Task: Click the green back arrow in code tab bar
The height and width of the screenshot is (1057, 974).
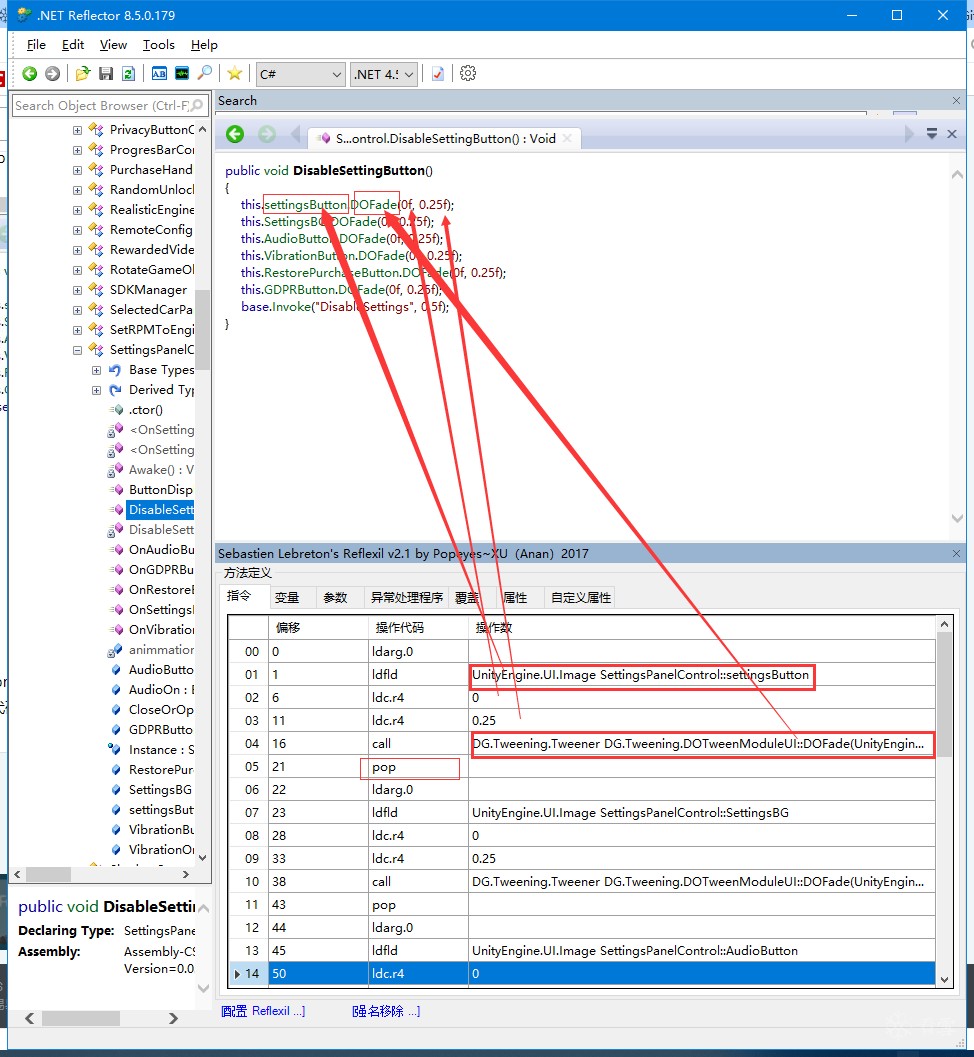Action: (235, 135)
